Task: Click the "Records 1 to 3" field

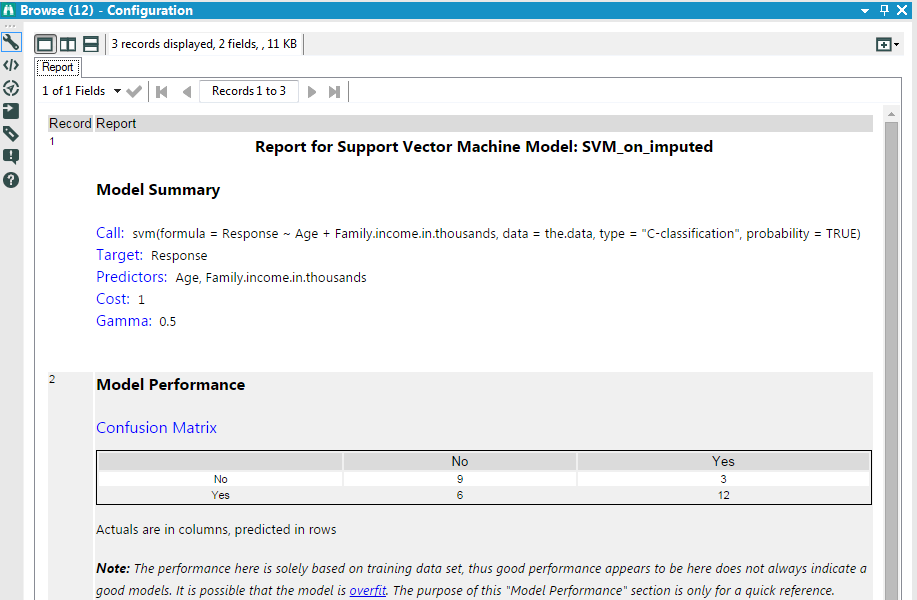Action: tap(248, 90)
